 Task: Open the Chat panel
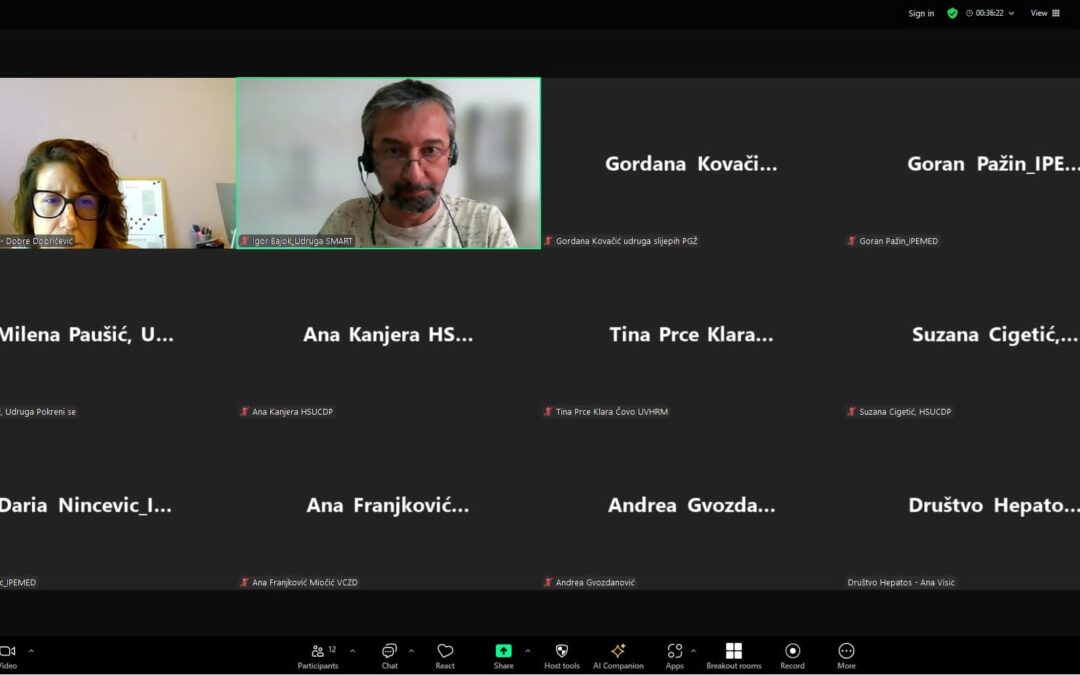click(x=389, y=656)
